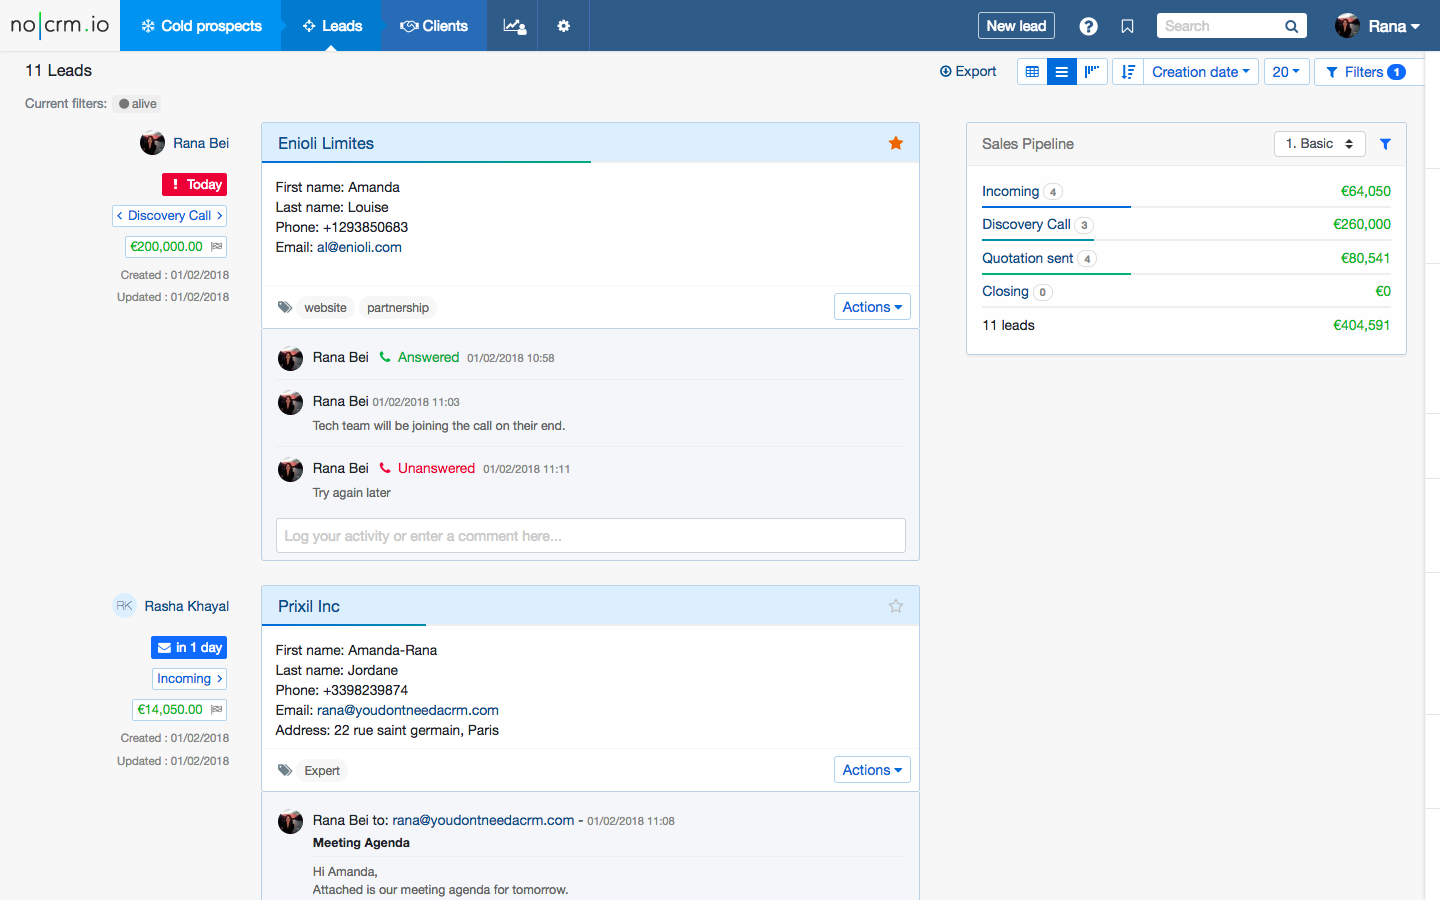The height and width of the screenshot is (900, 1440).
Task: Click the tags icon on Enioli Limites
Action: coord(285,308)
